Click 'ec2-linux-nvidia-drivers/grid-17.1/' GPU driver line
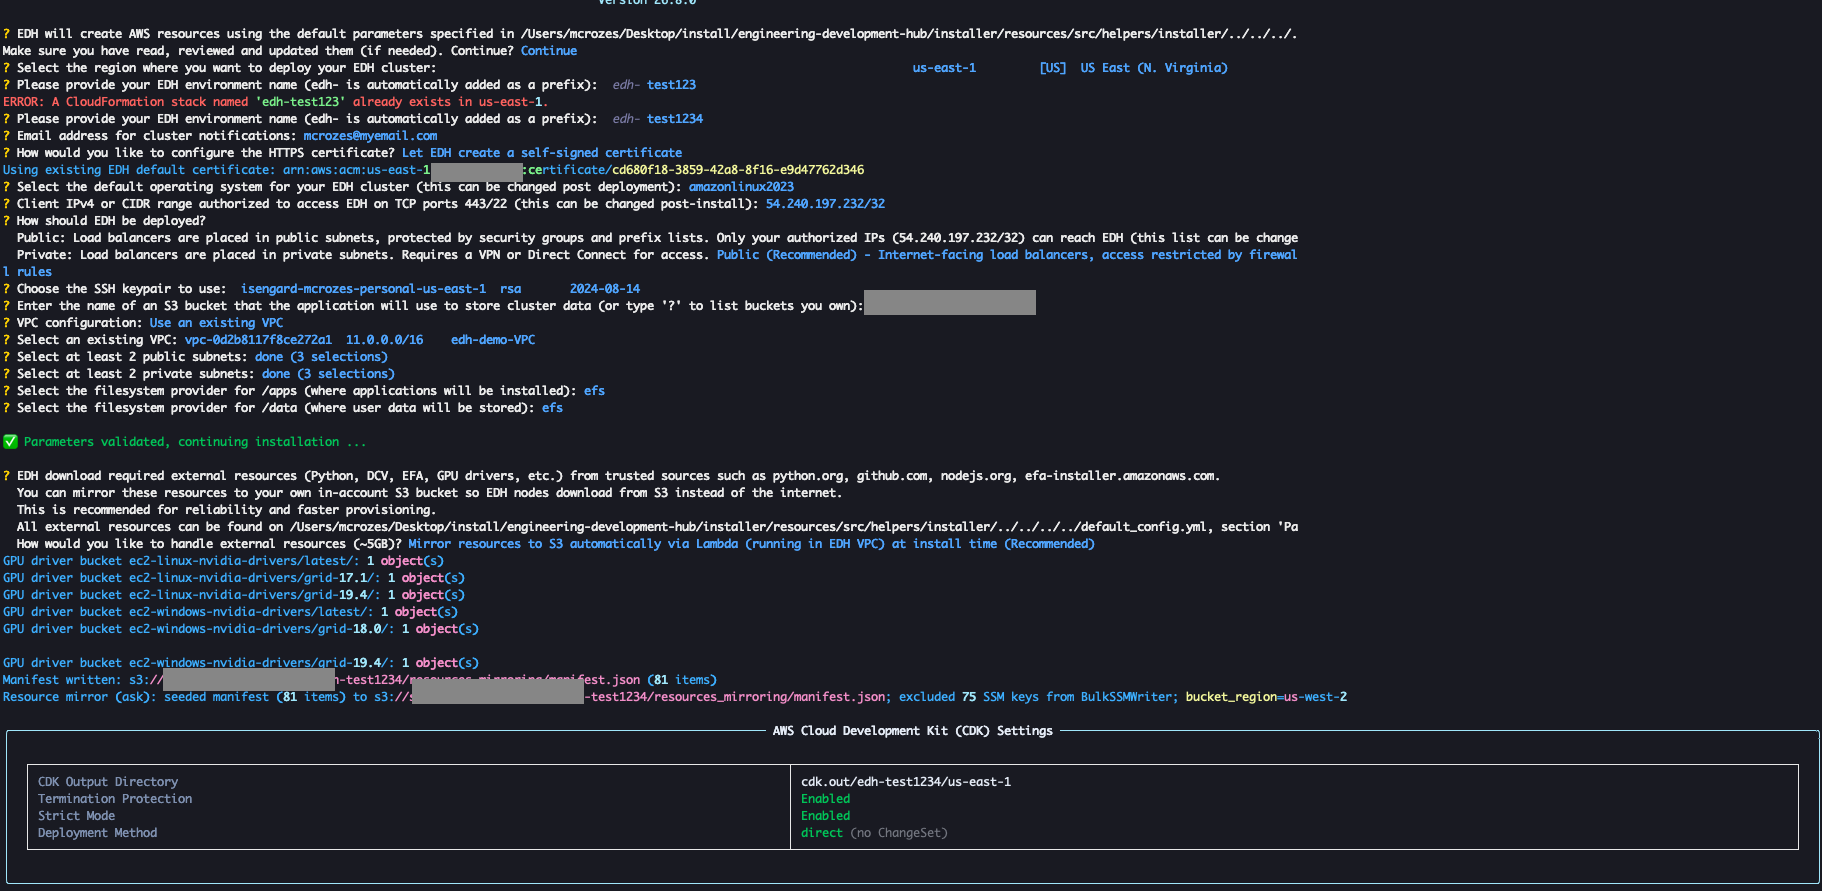Screen dimensions: 1822x891 click(x=234, y=578)
